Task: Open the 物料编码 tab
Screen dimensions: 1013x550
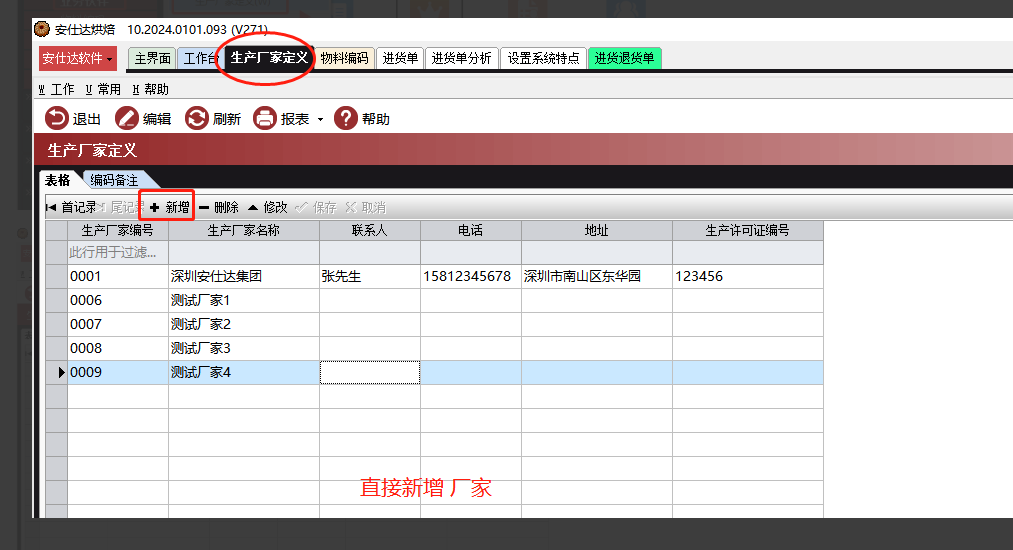Action: pyautogui.click(x=344, y=59)
